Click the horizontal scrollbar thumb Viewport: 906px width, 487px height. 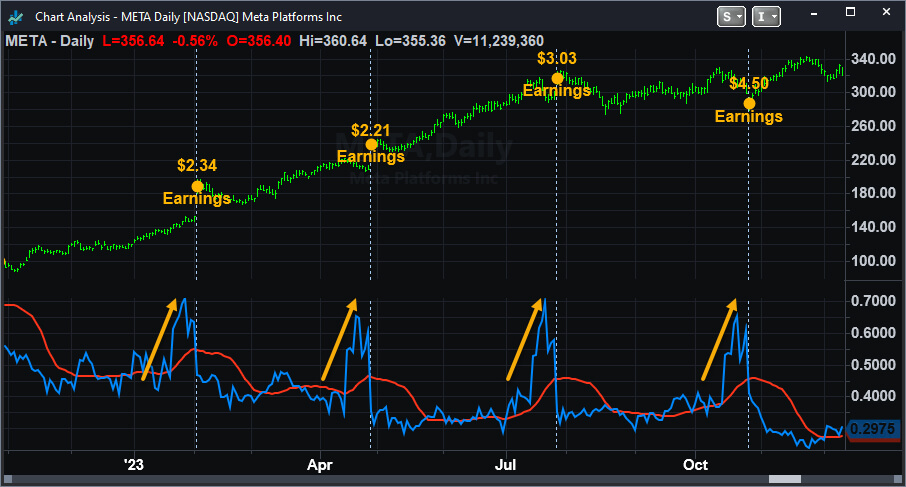pos(785,479)
